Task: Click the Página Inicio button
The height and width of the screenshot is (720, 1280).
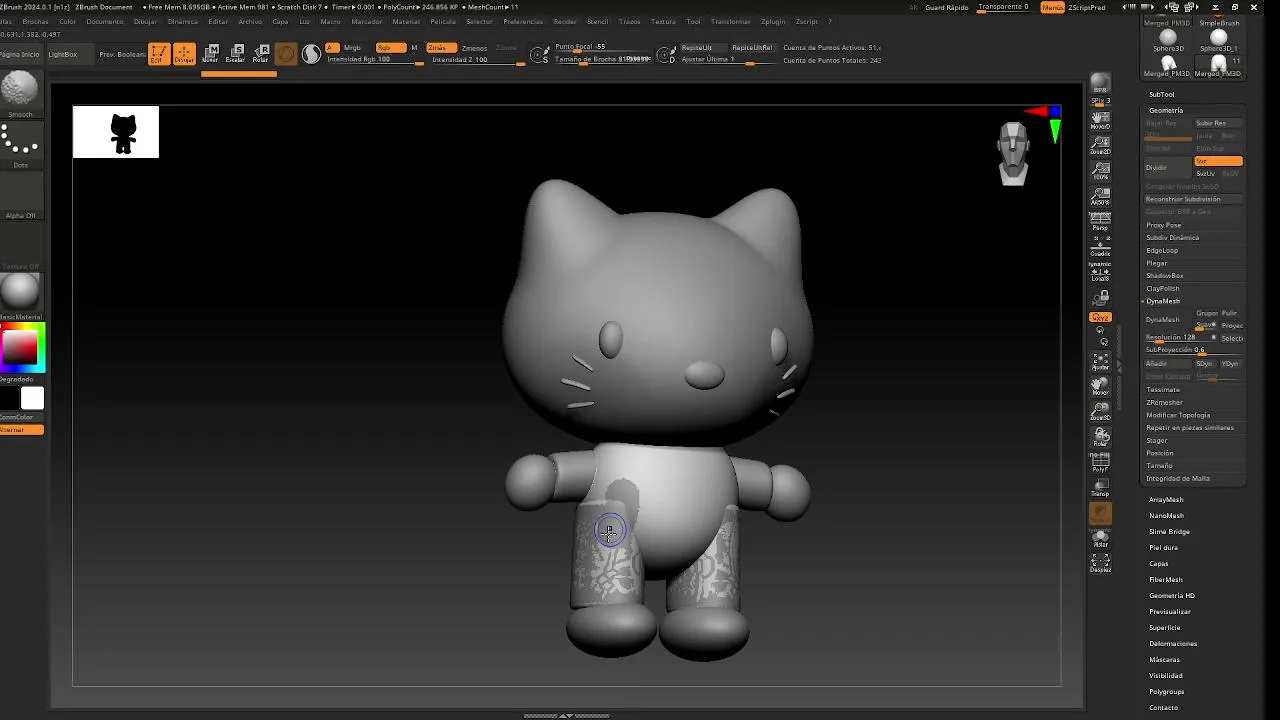Action: coord(20,54)
